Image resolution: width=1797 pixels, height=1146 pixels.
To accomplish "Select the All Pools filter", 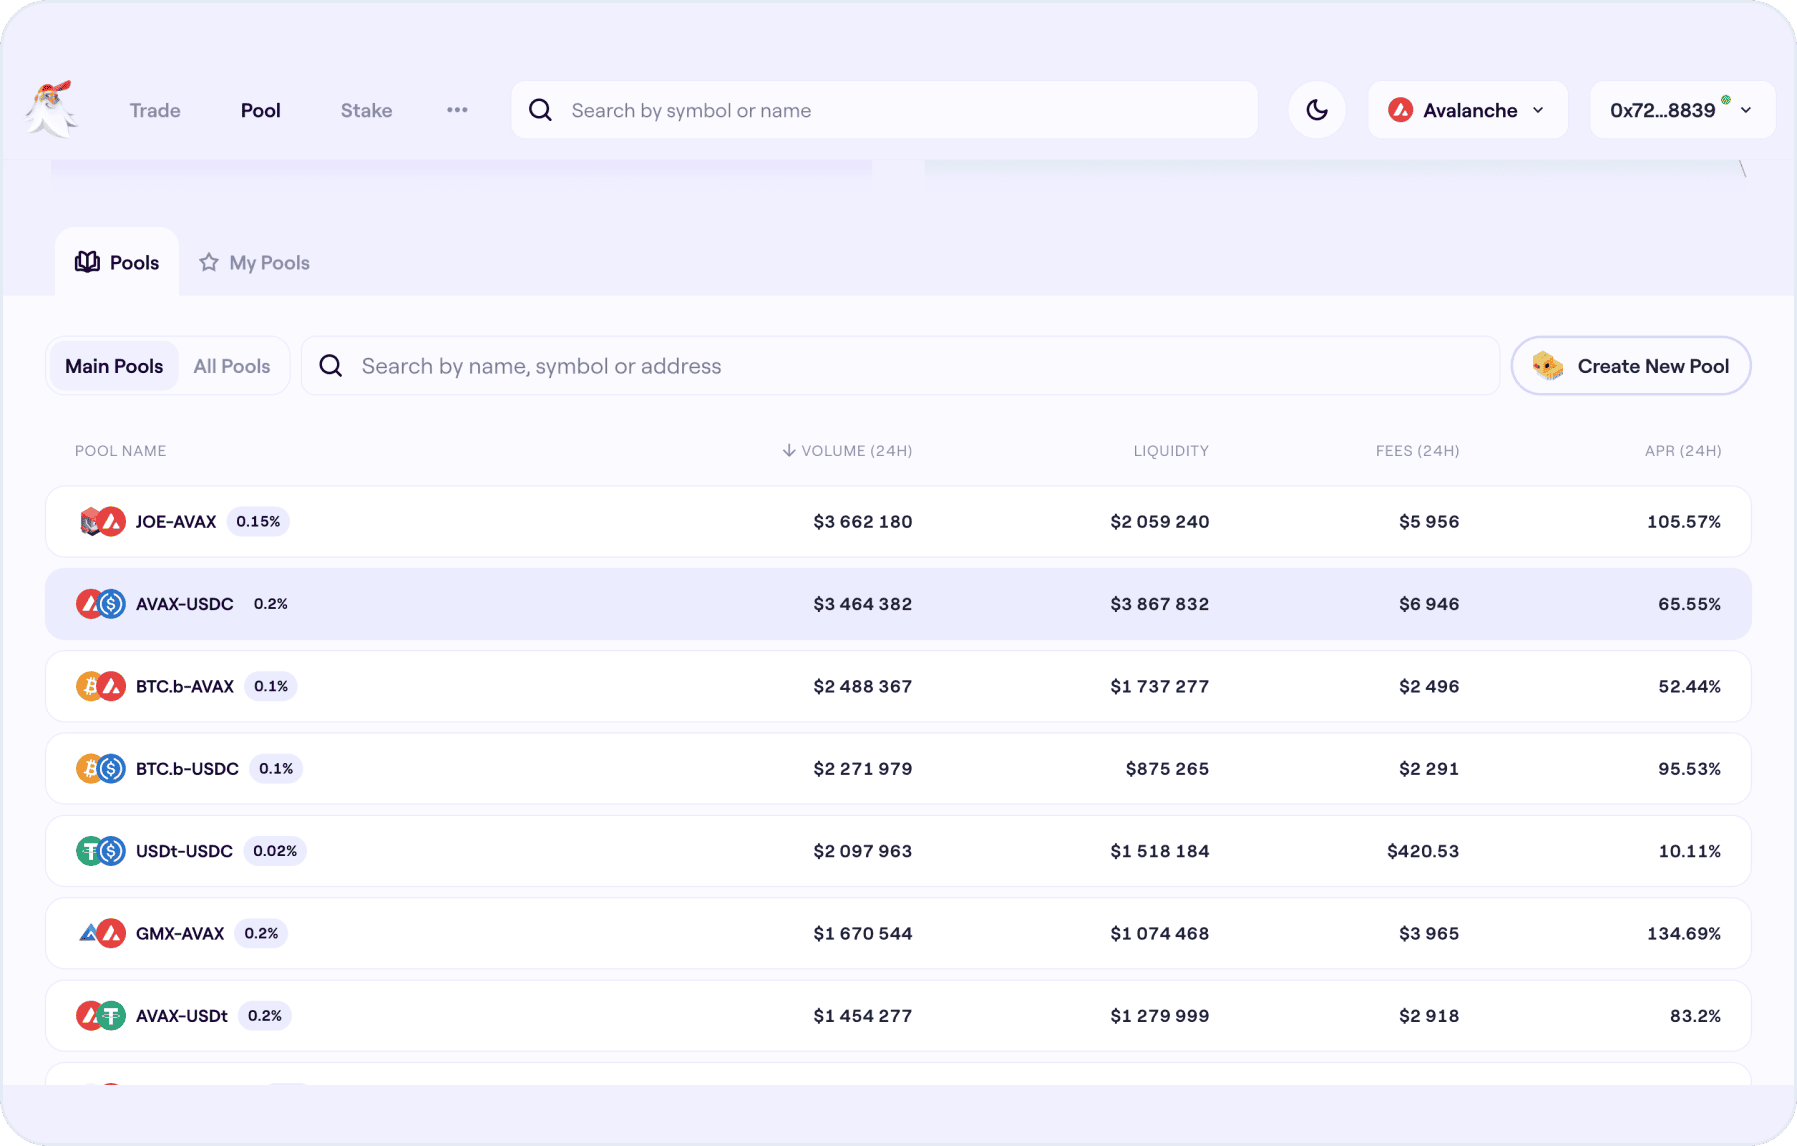I will click(232, 366).
